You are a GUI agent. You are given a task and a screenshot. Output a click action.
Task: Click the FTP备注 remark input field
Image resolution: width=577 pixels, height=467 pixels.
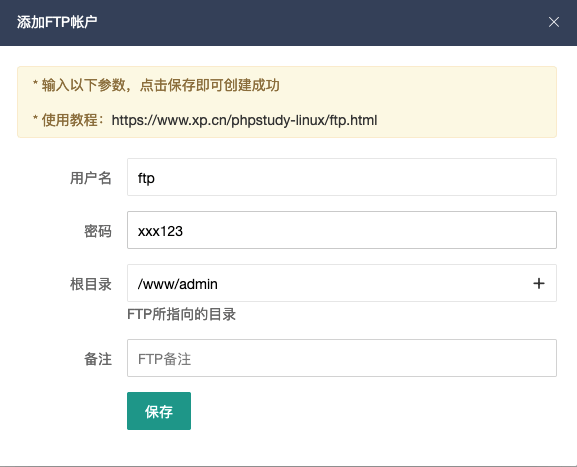coord(342,358)
